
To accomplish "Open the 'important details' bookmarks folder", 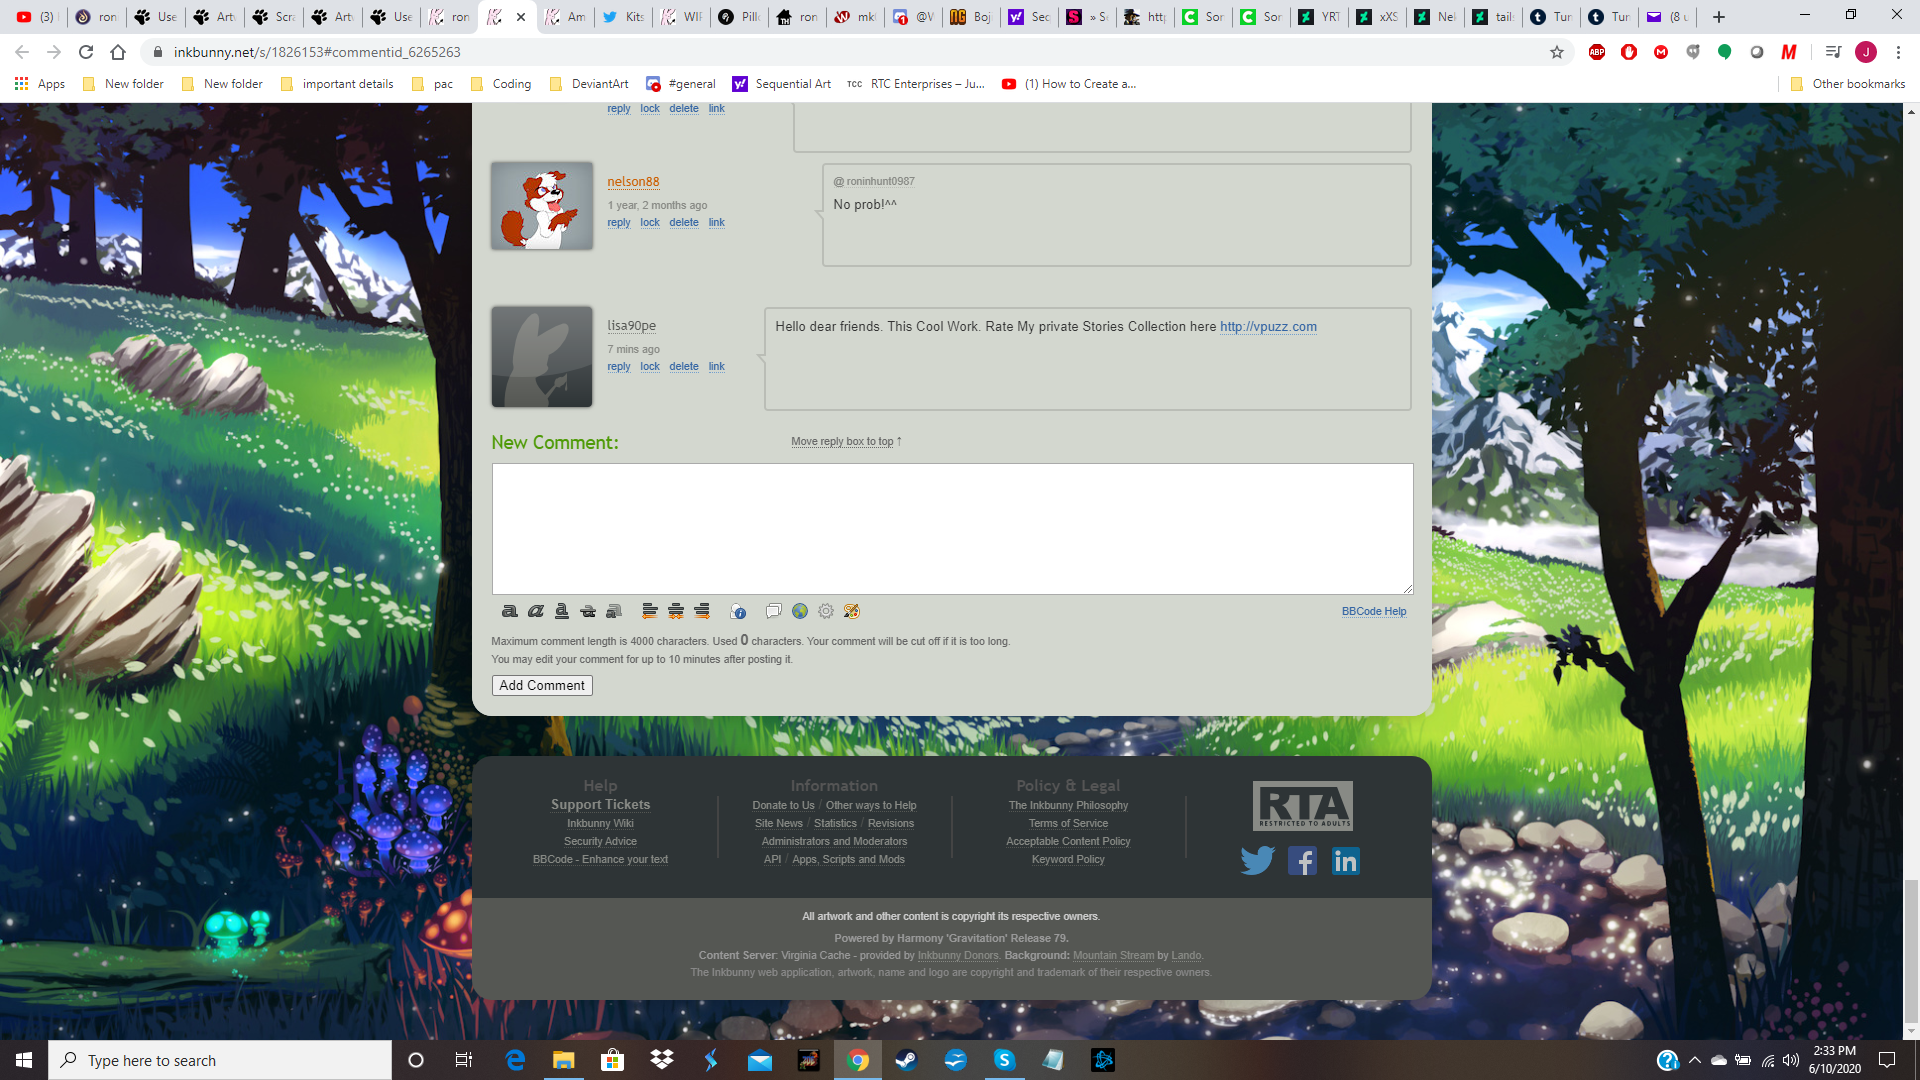I will click(337, 84).
